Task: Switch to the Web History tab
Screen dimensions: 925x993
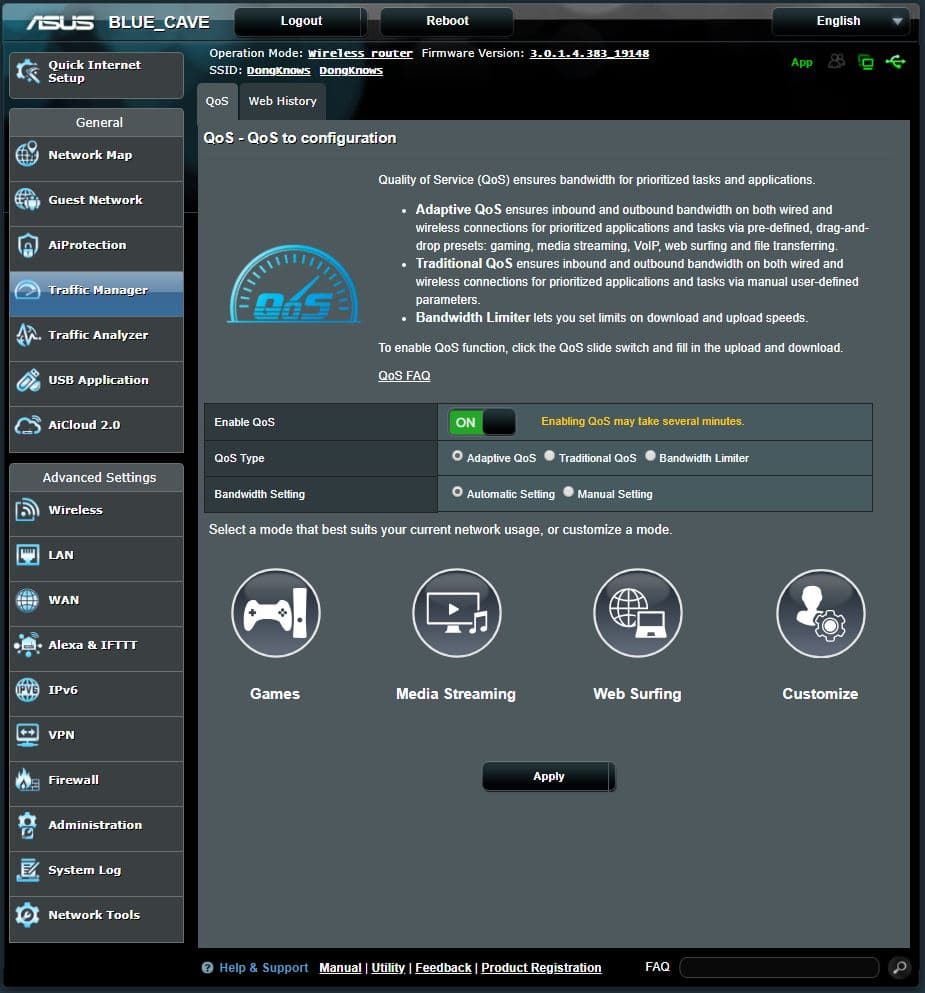Action: [x=282, y=101]
